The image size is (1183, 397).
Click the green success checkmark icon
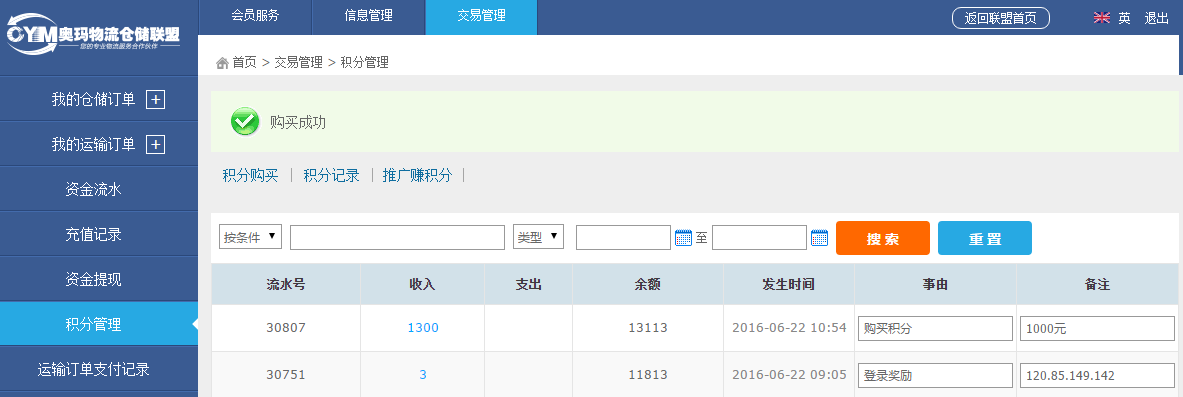pyautogui.click(x=245, y=122)
